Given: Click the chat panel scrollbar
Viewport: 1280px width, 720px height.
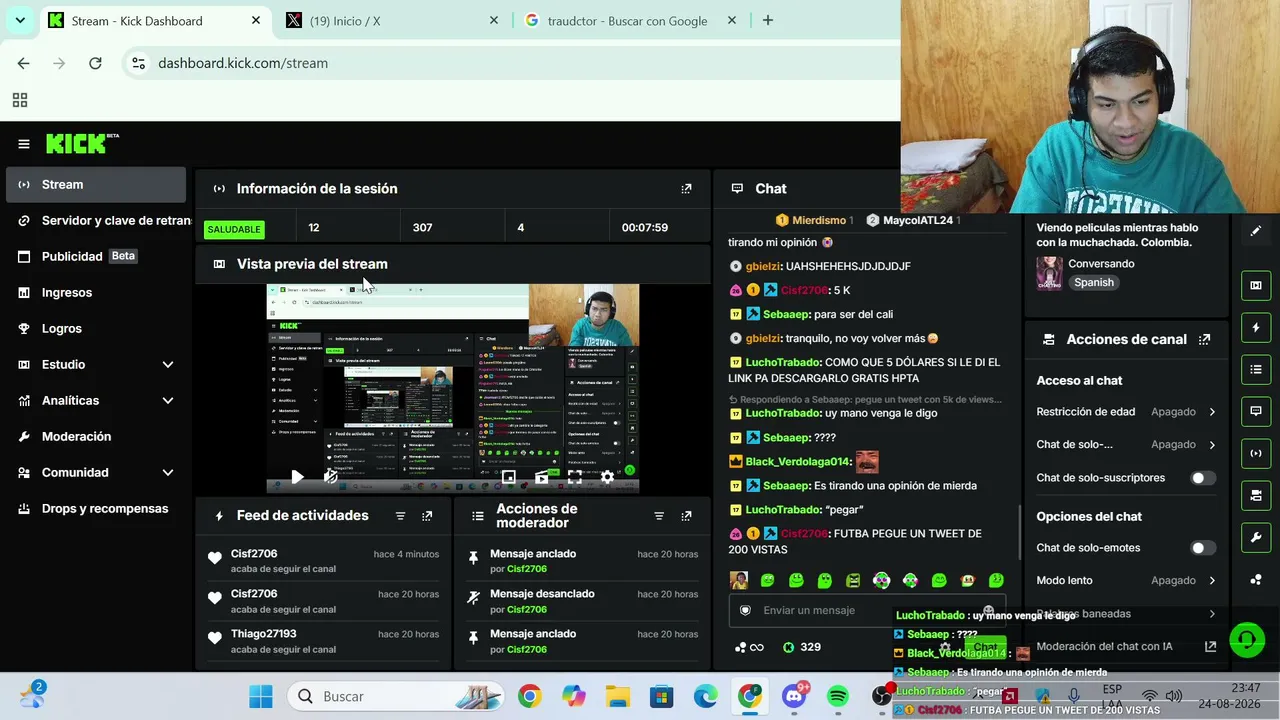Looking at the screenshot, I should (x=1019, y=530).
